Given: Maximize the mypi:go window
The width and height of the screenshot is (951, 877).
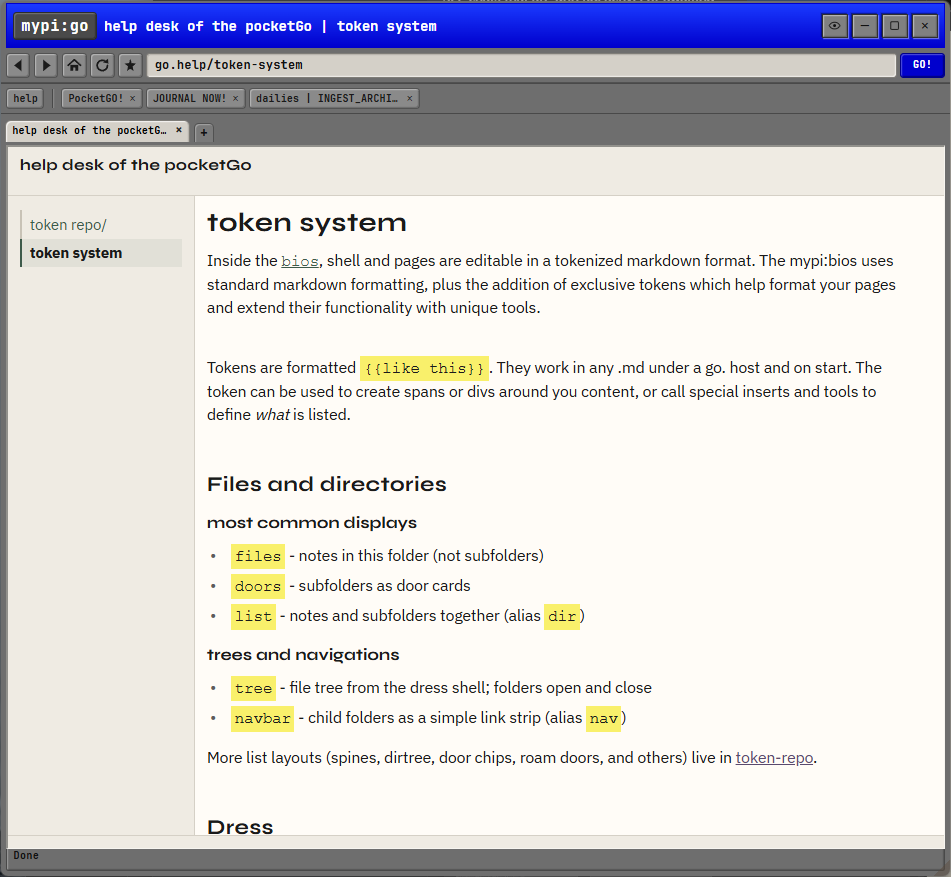Looking at the screenshot, I should pos(895,26).
